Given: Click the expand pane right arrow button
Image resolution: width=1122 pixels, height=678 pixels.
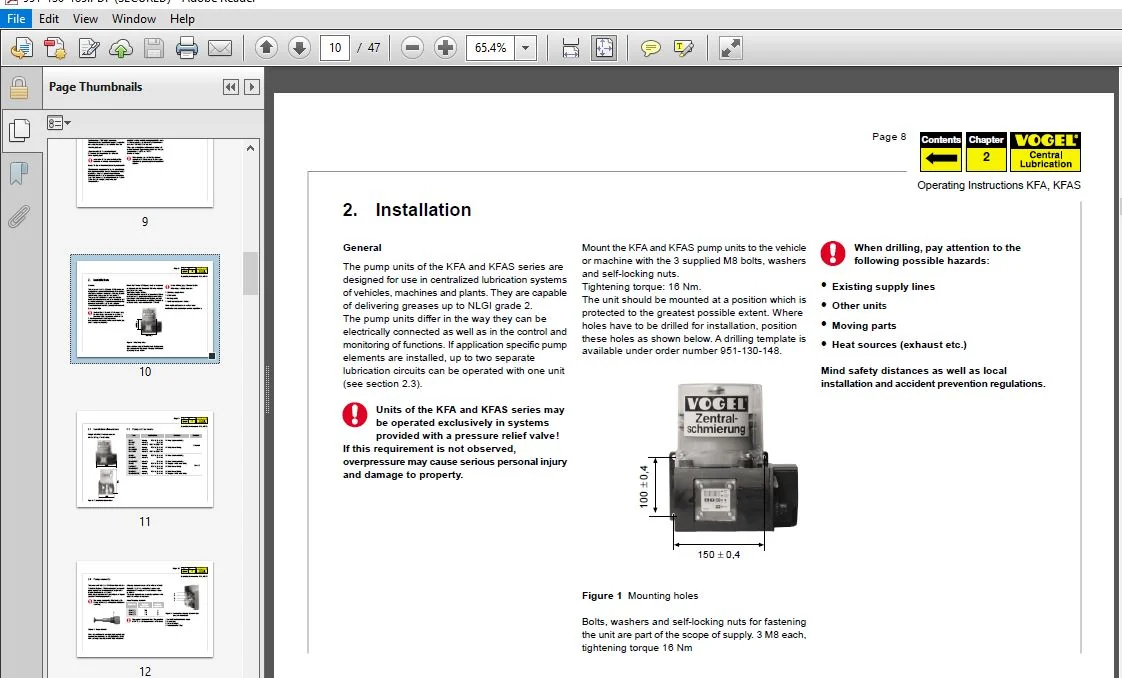Looking at the screenshot, I should tap(251, 87).
